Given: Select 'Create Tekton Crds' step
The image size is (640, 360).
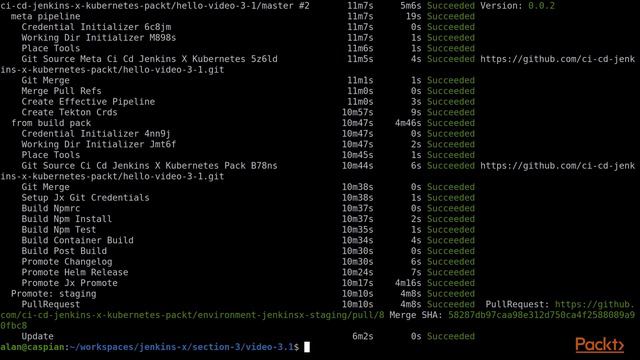Looking at the screenshot, I should (69, 112).
